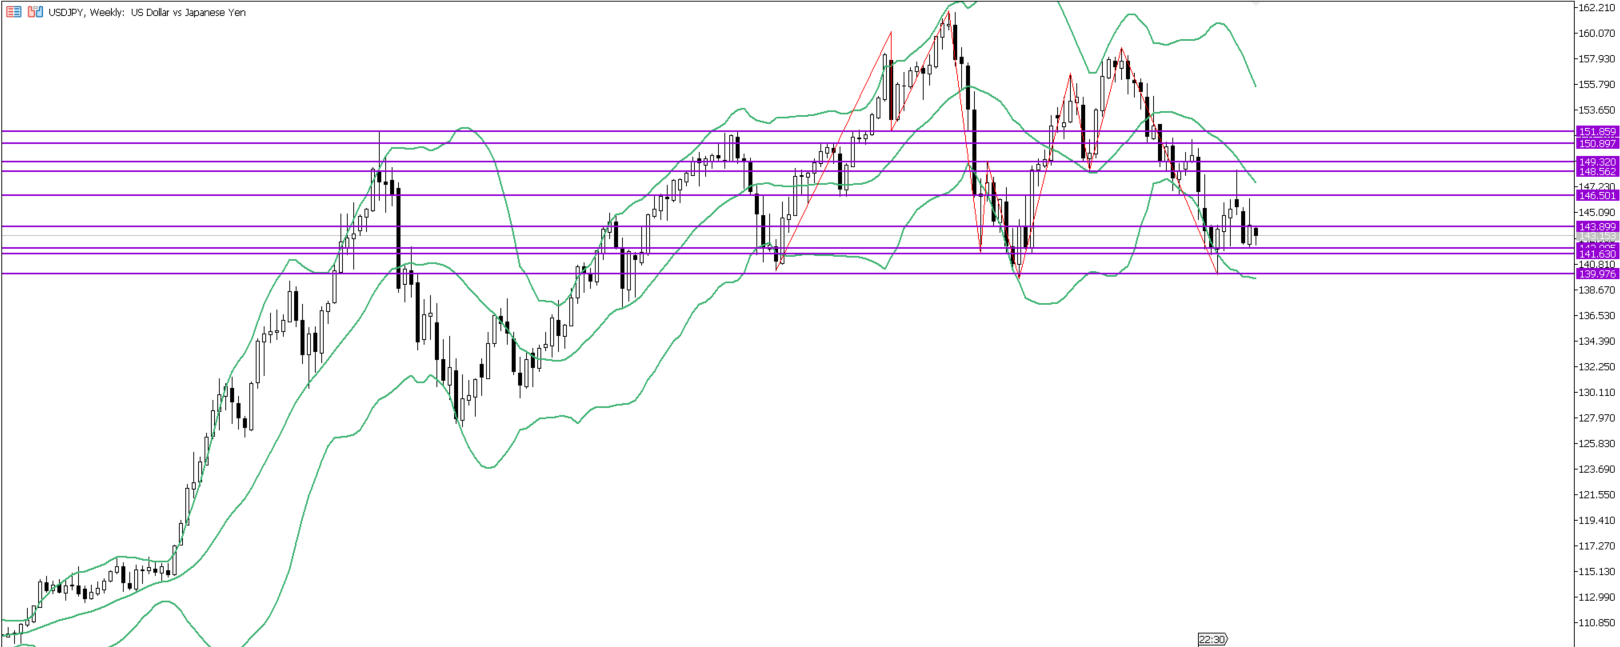Click the 123.690 tick on price axis
This screenshot has height=647, width=1620.
coord(1596,469)
